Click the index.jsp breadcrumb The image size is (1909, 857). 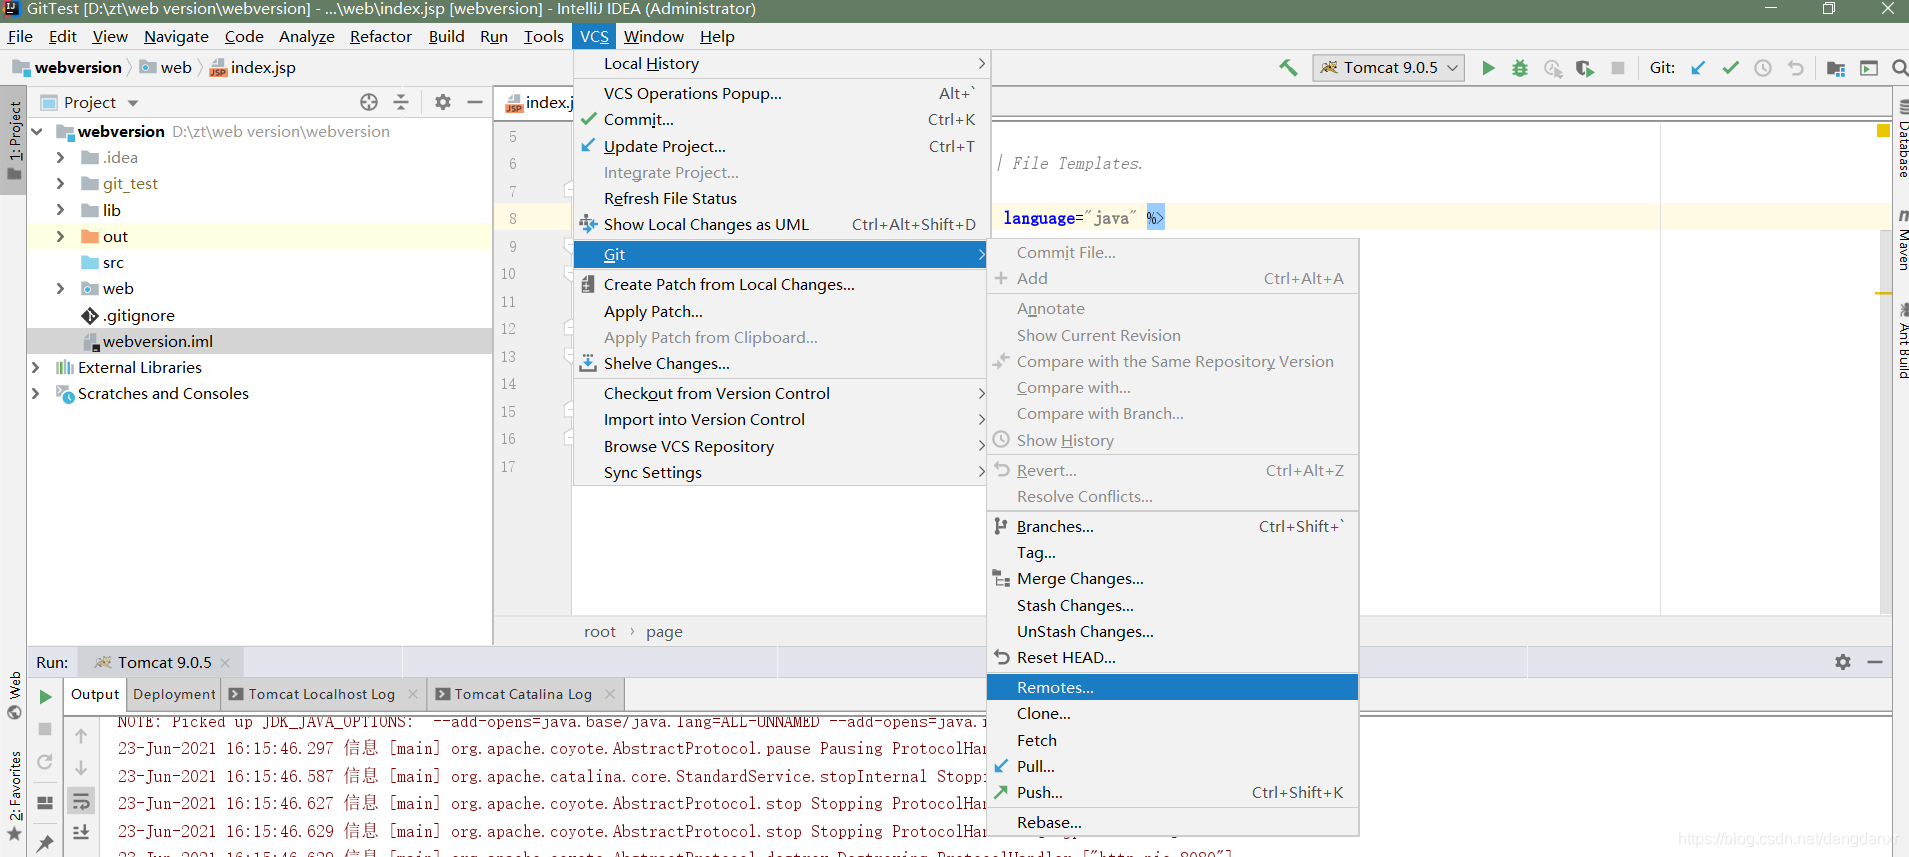[252, 67]
